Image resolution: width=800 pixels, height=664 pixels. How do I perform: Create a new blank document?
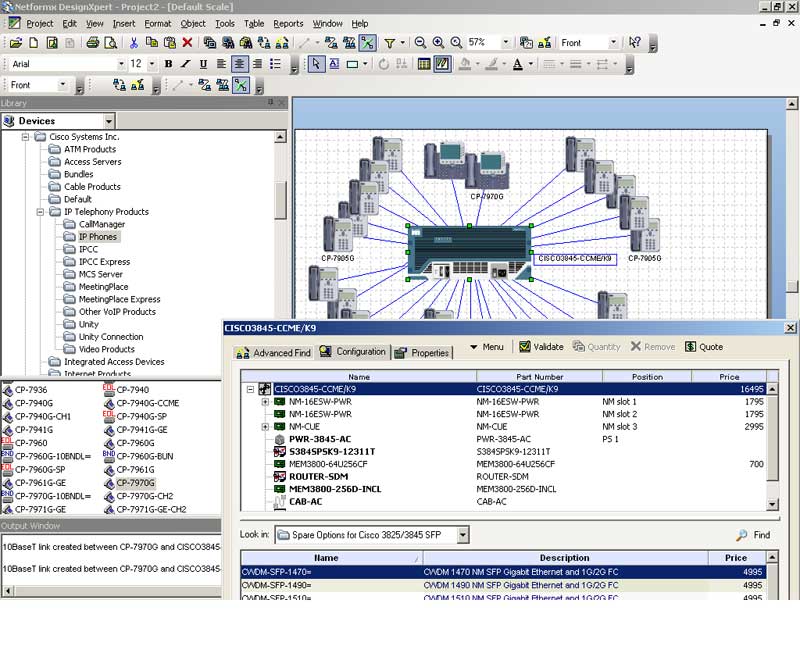(34, 43)
